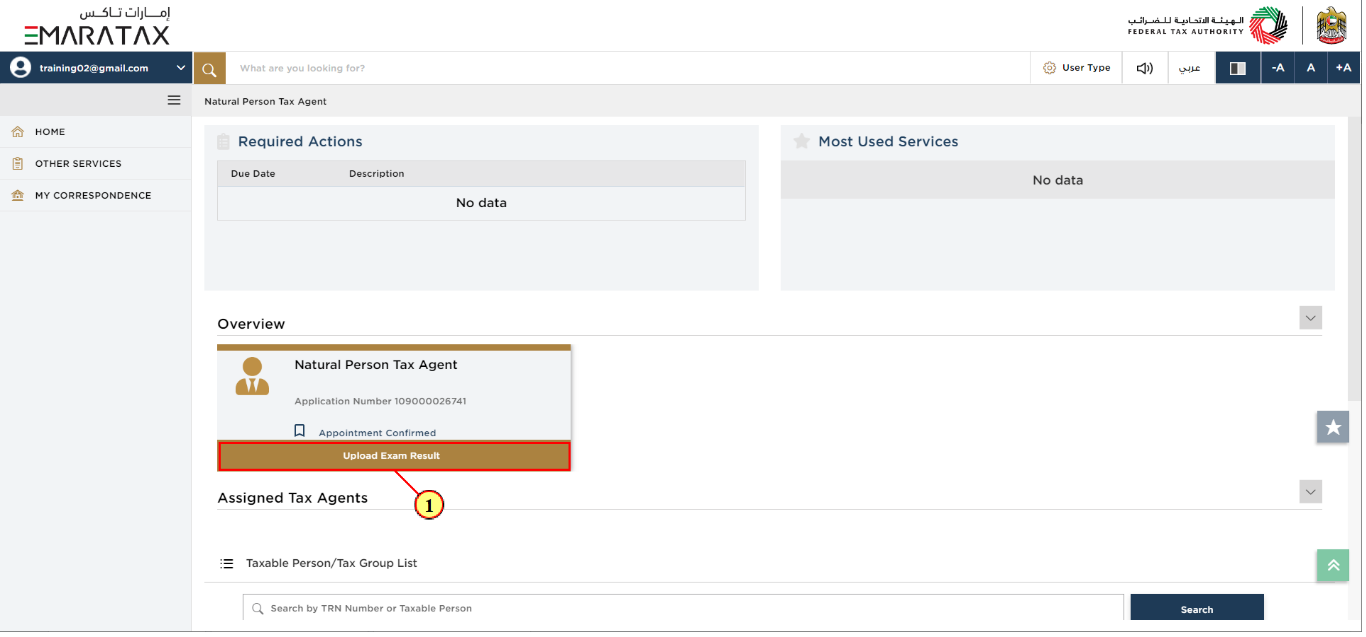Collapse the sidebar hamburger menu

click(x=174, y=100)
